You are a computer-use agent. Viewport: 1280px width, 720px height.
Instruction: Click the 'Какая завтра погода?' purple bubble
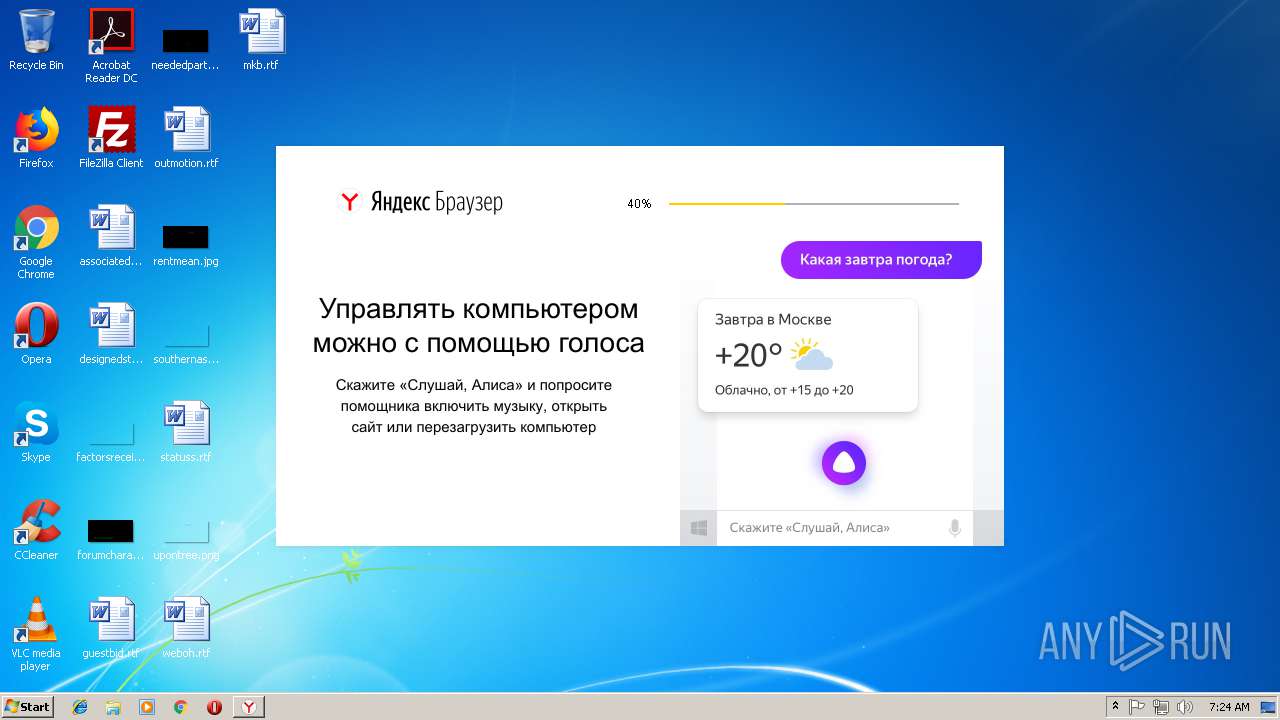click(x=881, y=260)
